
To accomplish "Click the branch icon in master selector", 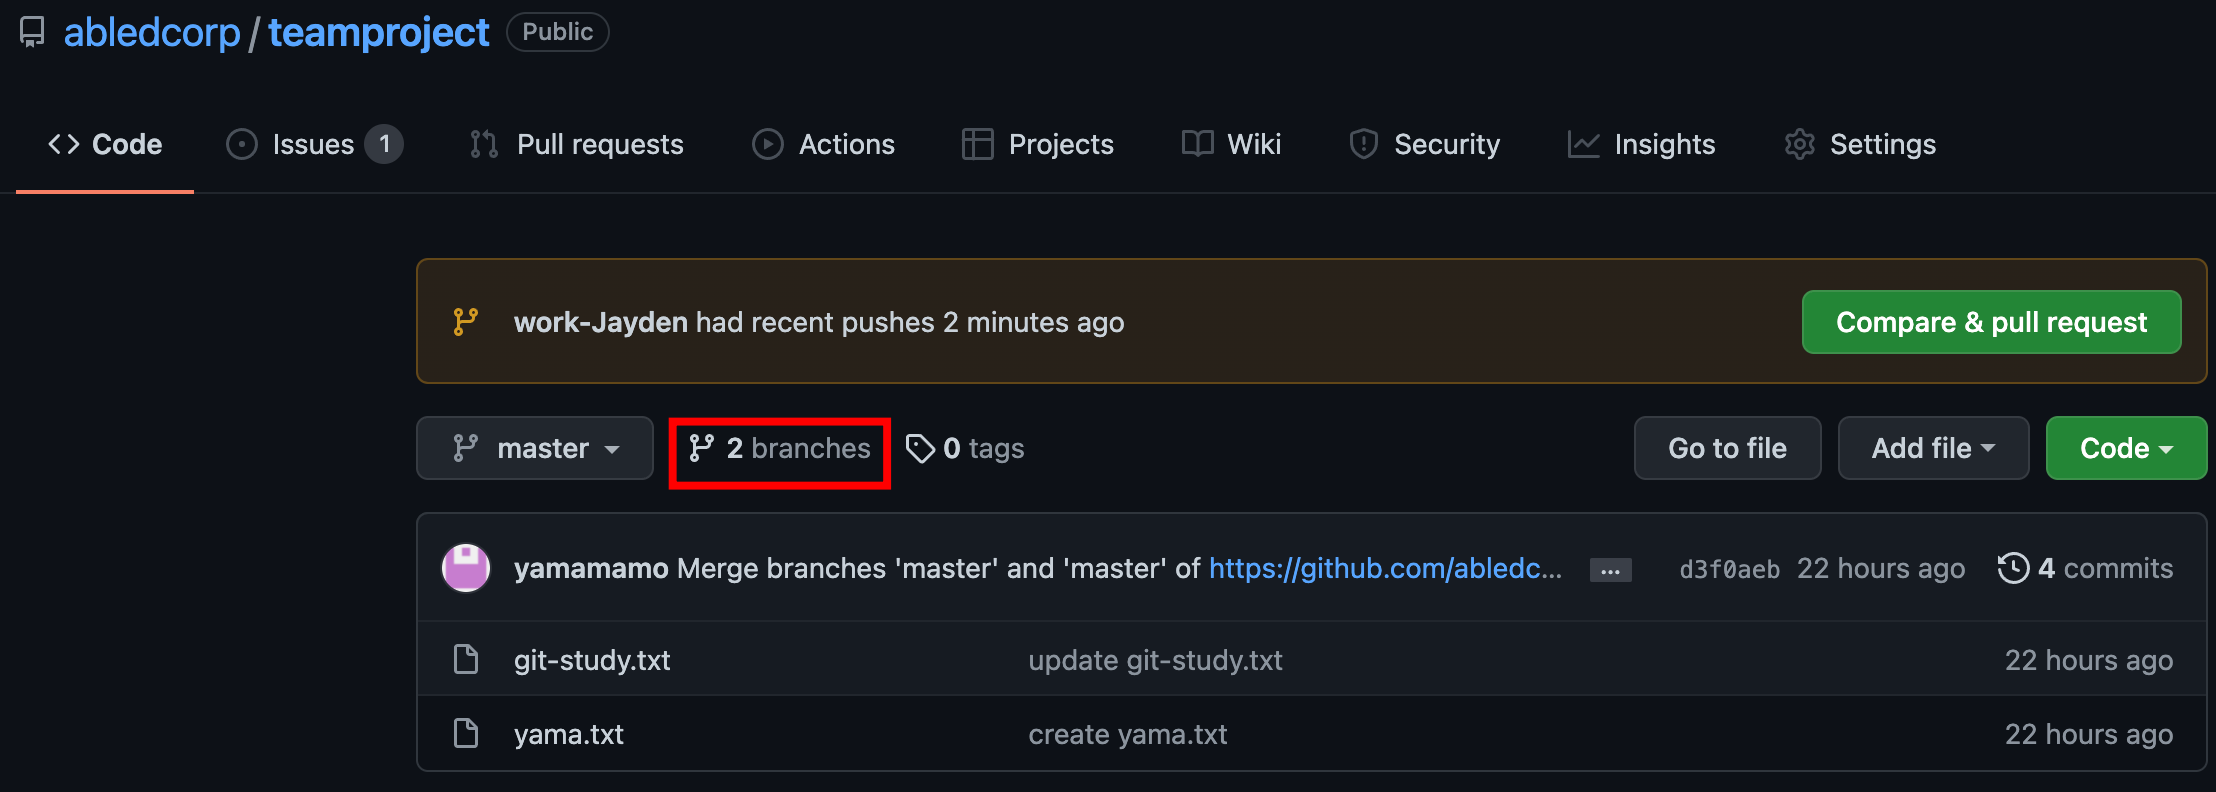I will [x=465, y=448].
